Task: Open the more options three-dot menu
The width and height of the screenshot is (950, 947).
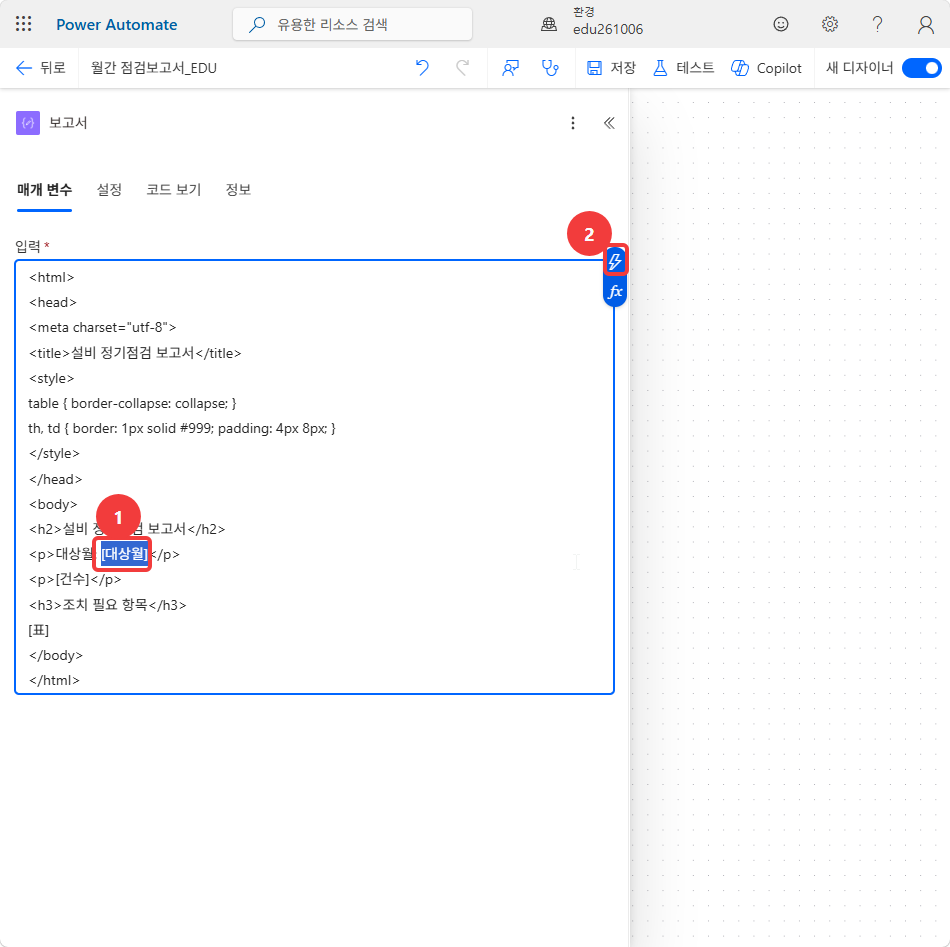Action: click(x=573, y=123)
